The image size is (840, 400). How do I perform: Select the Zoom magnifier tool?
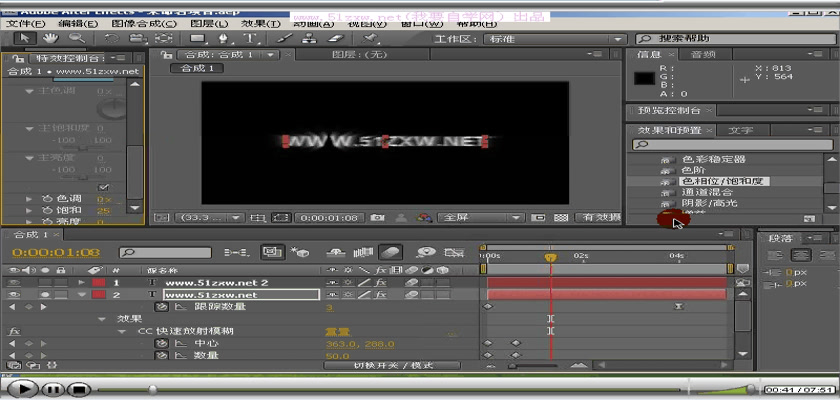point(77,39)
